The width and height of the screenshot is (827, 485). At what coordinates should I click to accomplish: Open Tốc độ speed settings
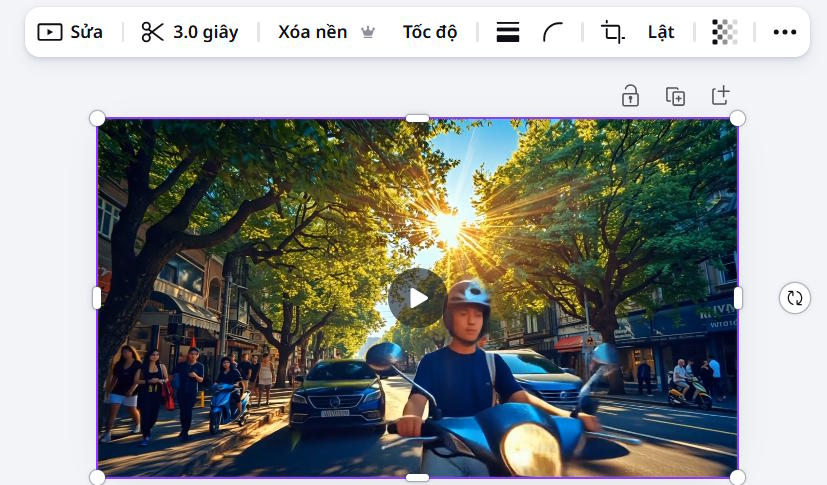click(x=430, y=32)
